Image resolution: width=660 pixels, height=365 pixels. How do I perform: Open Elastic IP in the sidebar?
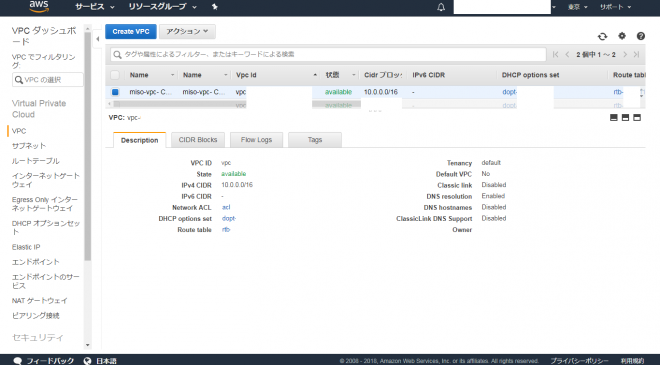pyautogui.click(x=26, y=247)
